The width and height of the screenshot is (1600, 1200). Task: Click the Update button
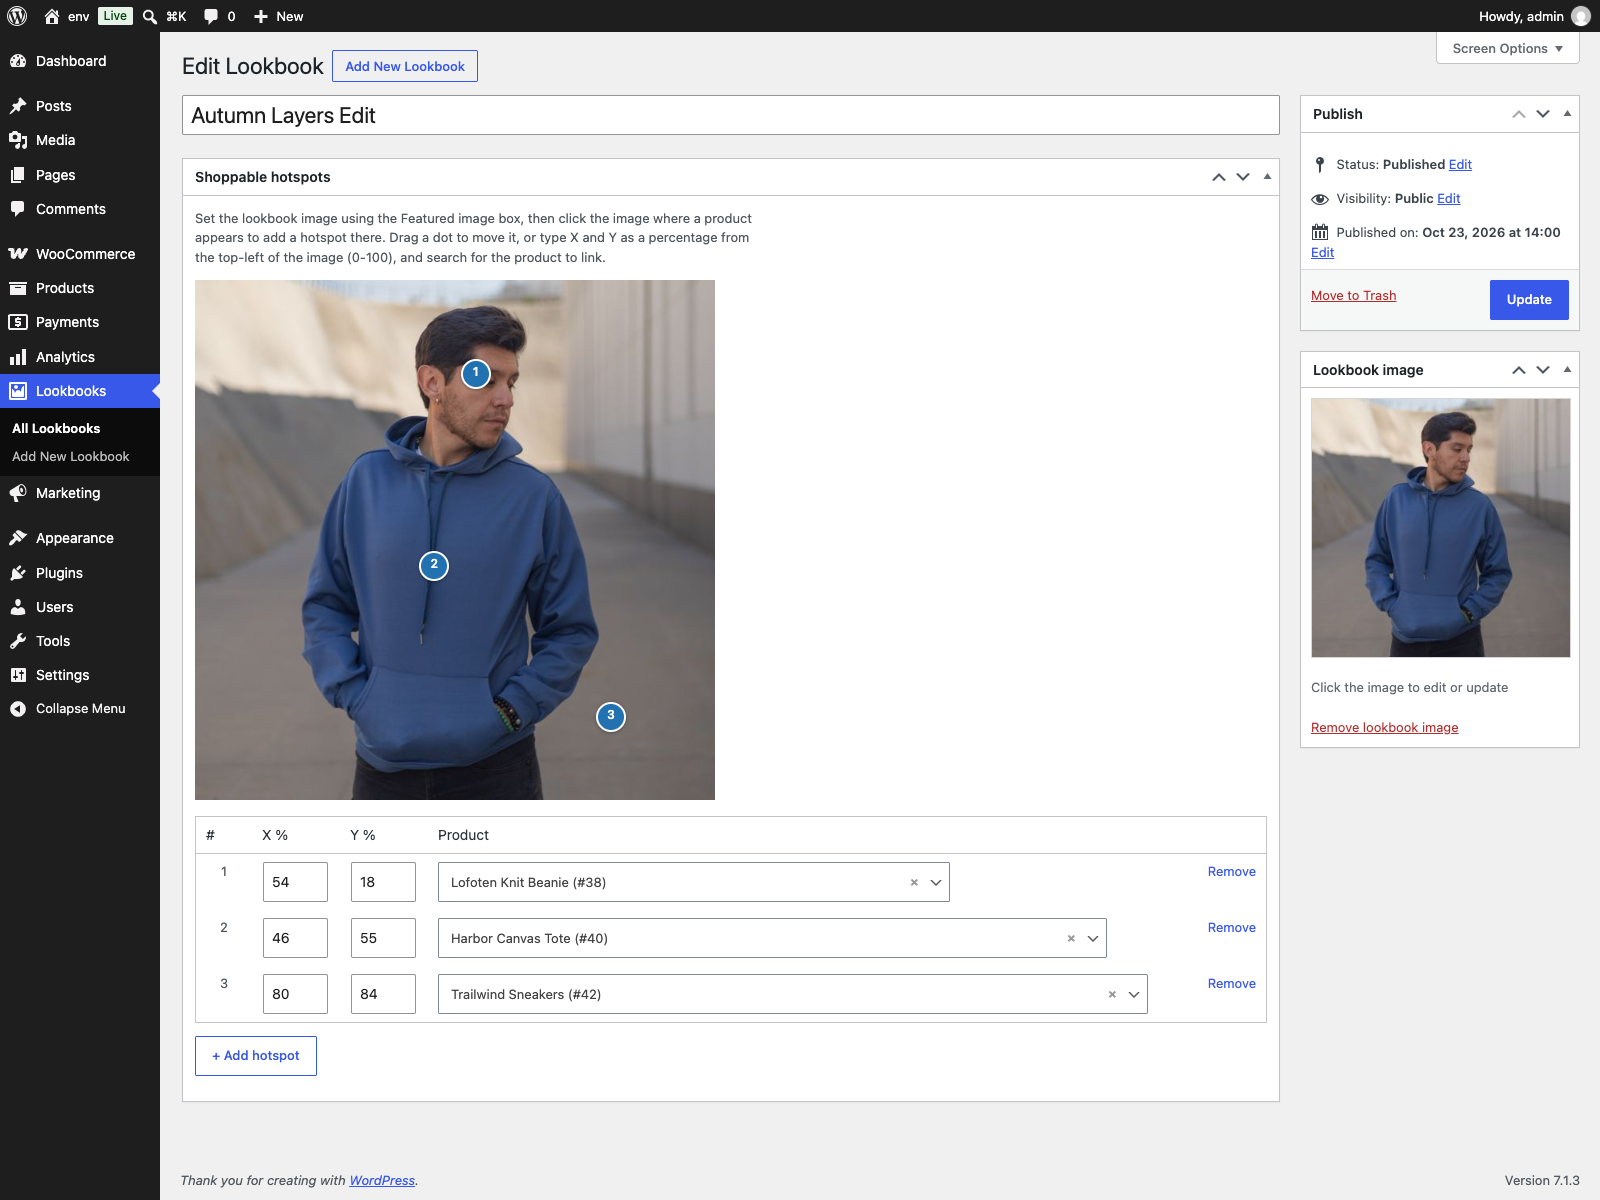tap(1529, 300)
